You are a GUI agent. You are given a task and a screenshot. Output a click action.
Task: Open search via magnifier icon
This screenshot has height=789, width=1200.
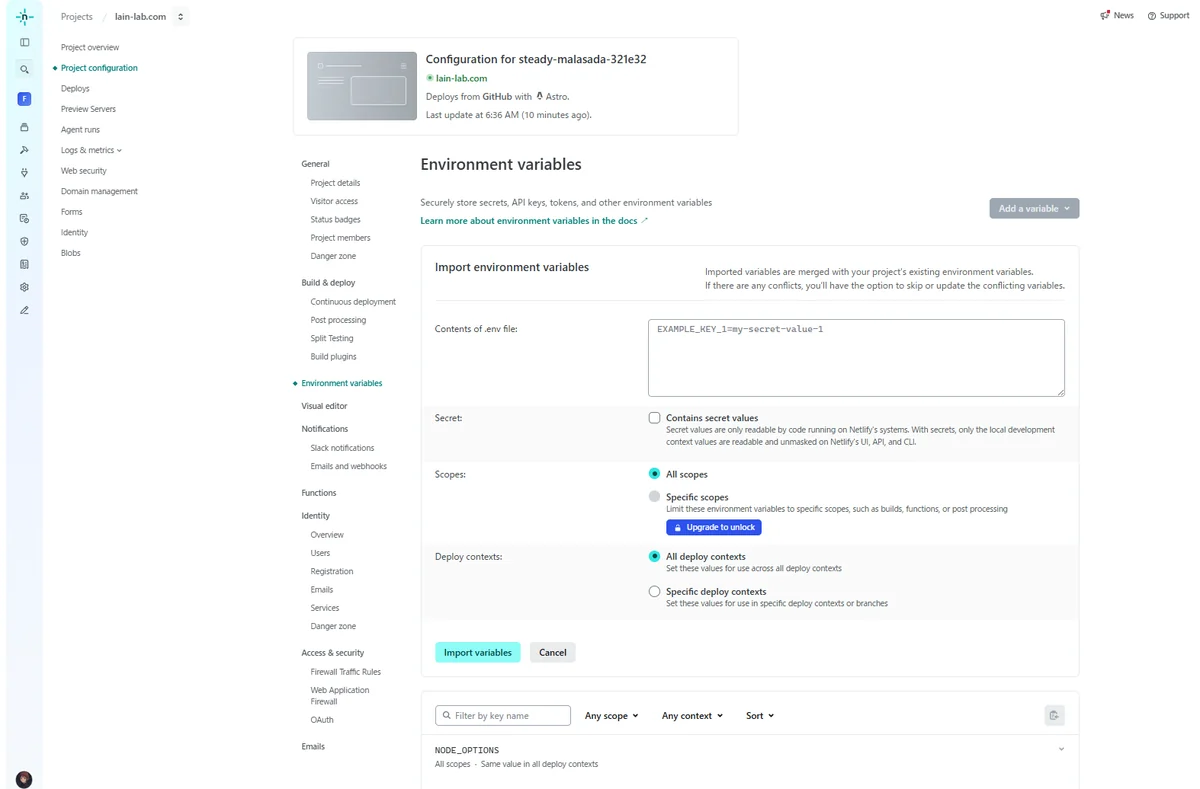pos(24,70)
